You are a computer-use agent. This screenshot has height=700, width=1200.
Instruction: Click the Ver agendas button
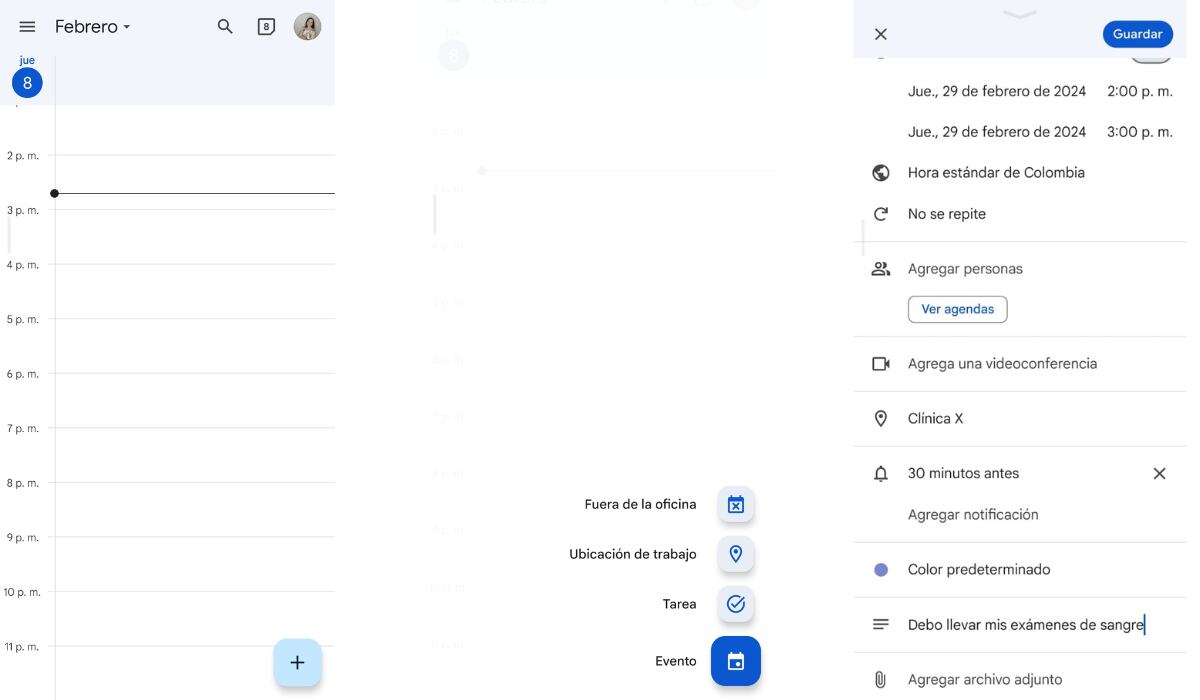click(x=957, y=309)
